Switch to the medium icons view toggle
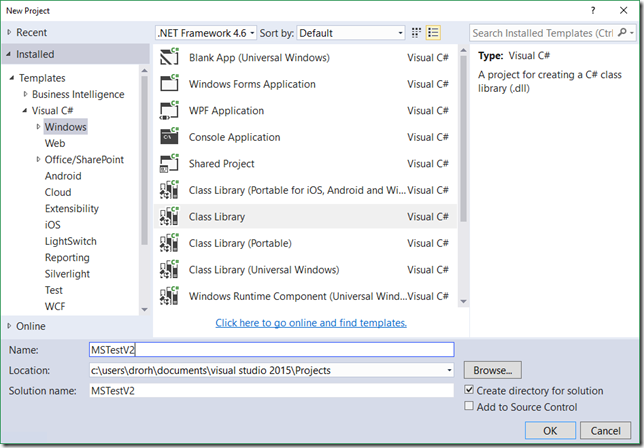This screenshot has width=644, height=448. click(x=416, y=33)
